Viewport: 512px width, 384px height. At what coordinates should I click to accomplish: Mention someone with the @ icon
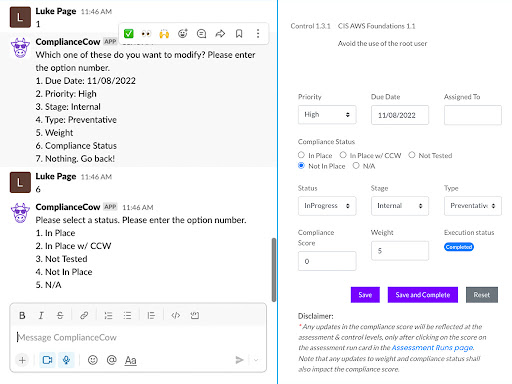(112, 360)
